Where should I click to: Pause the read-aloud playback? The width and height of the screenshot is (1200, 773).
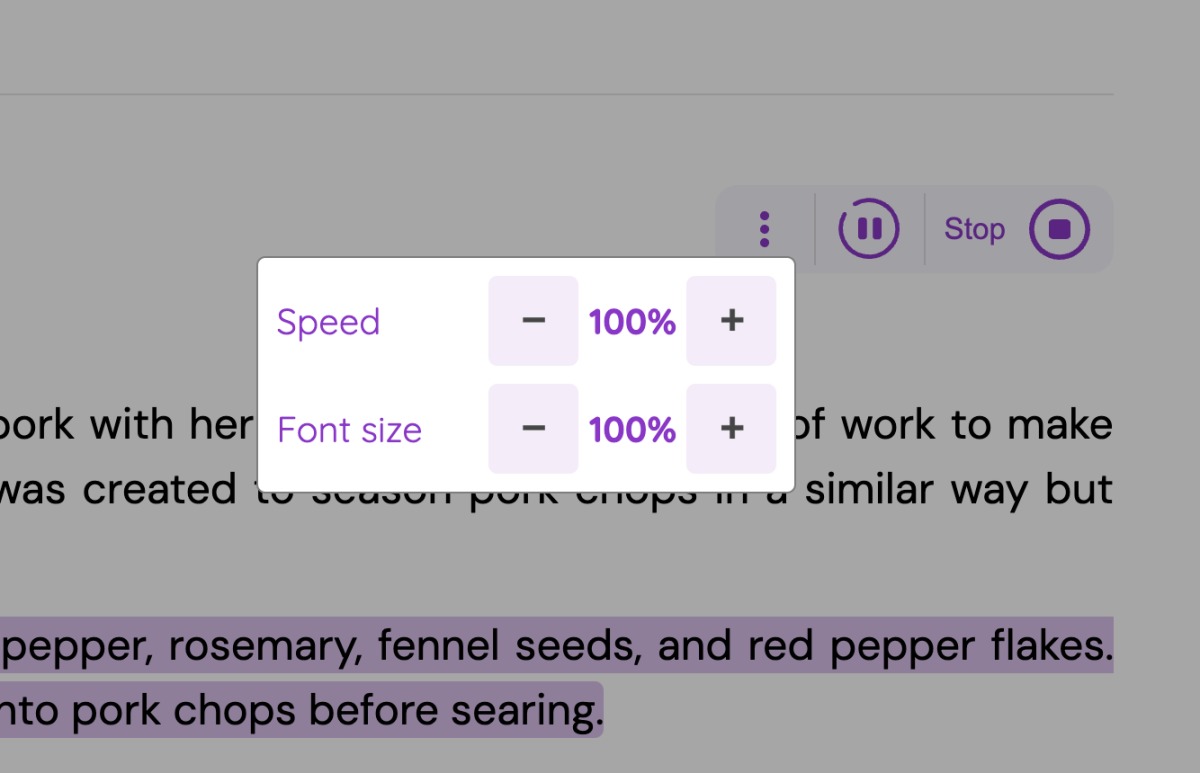tap(869, 229)
